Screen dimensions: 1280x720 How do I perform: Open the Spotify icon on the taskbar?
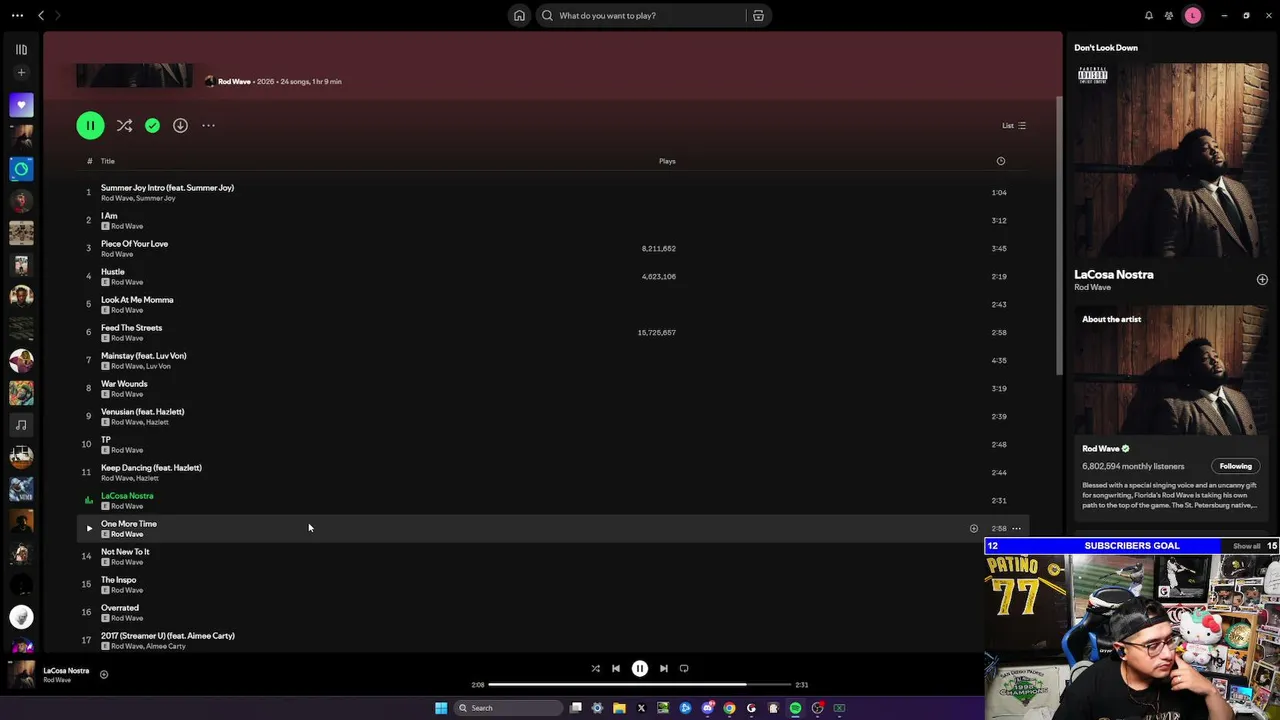click(x=795, y=708)
